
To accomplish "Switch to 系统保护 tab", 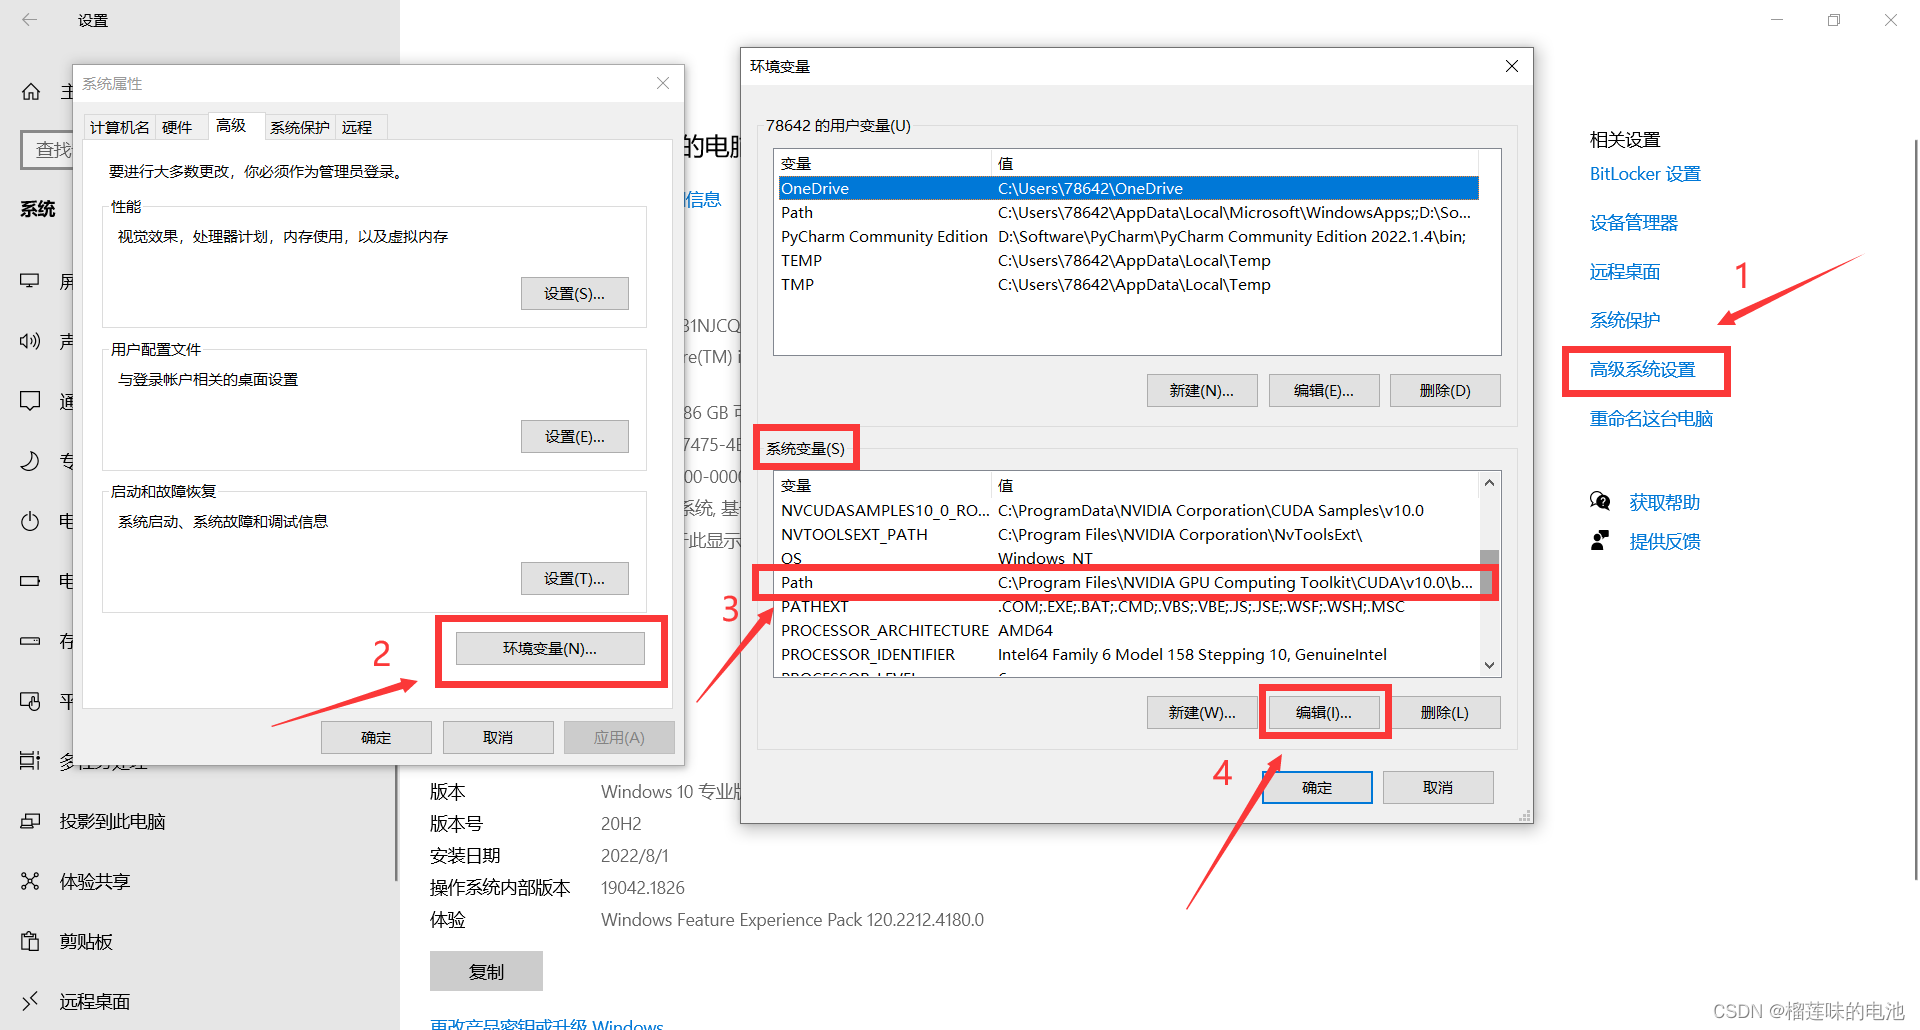I will [299, 127].
